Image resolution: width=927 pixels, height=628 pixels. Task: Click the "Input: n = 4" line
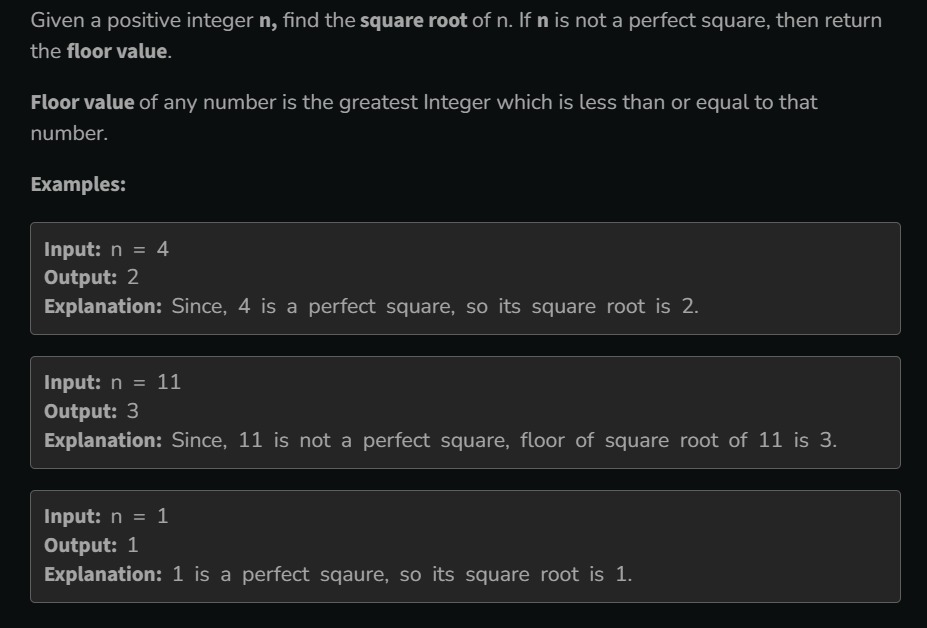pyautogui.click(x=107, y=249)
